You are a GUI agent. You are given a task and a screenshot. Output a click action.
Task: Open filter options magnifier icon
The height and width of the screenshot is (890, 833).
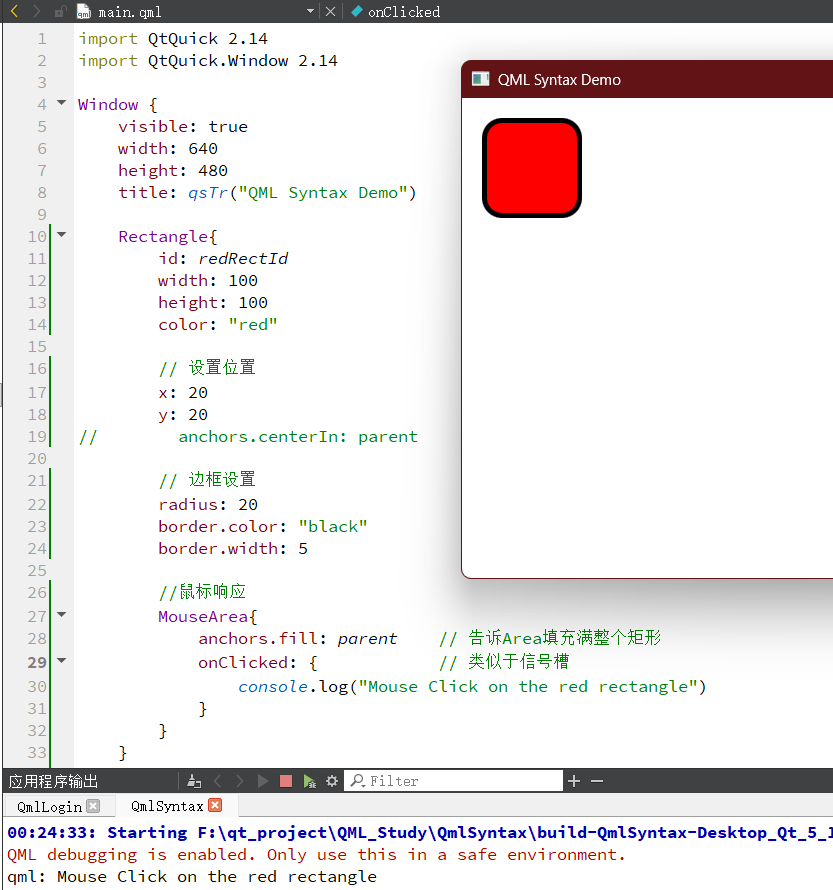click(357, 780)
